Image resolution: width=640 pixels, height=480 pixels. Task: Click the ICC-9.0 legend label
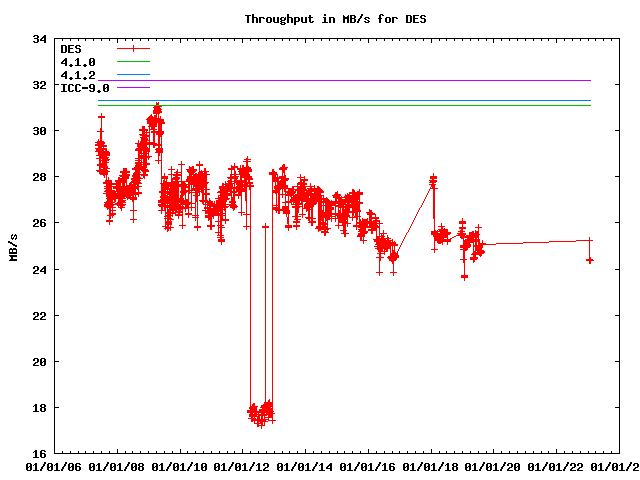[85, 88]
